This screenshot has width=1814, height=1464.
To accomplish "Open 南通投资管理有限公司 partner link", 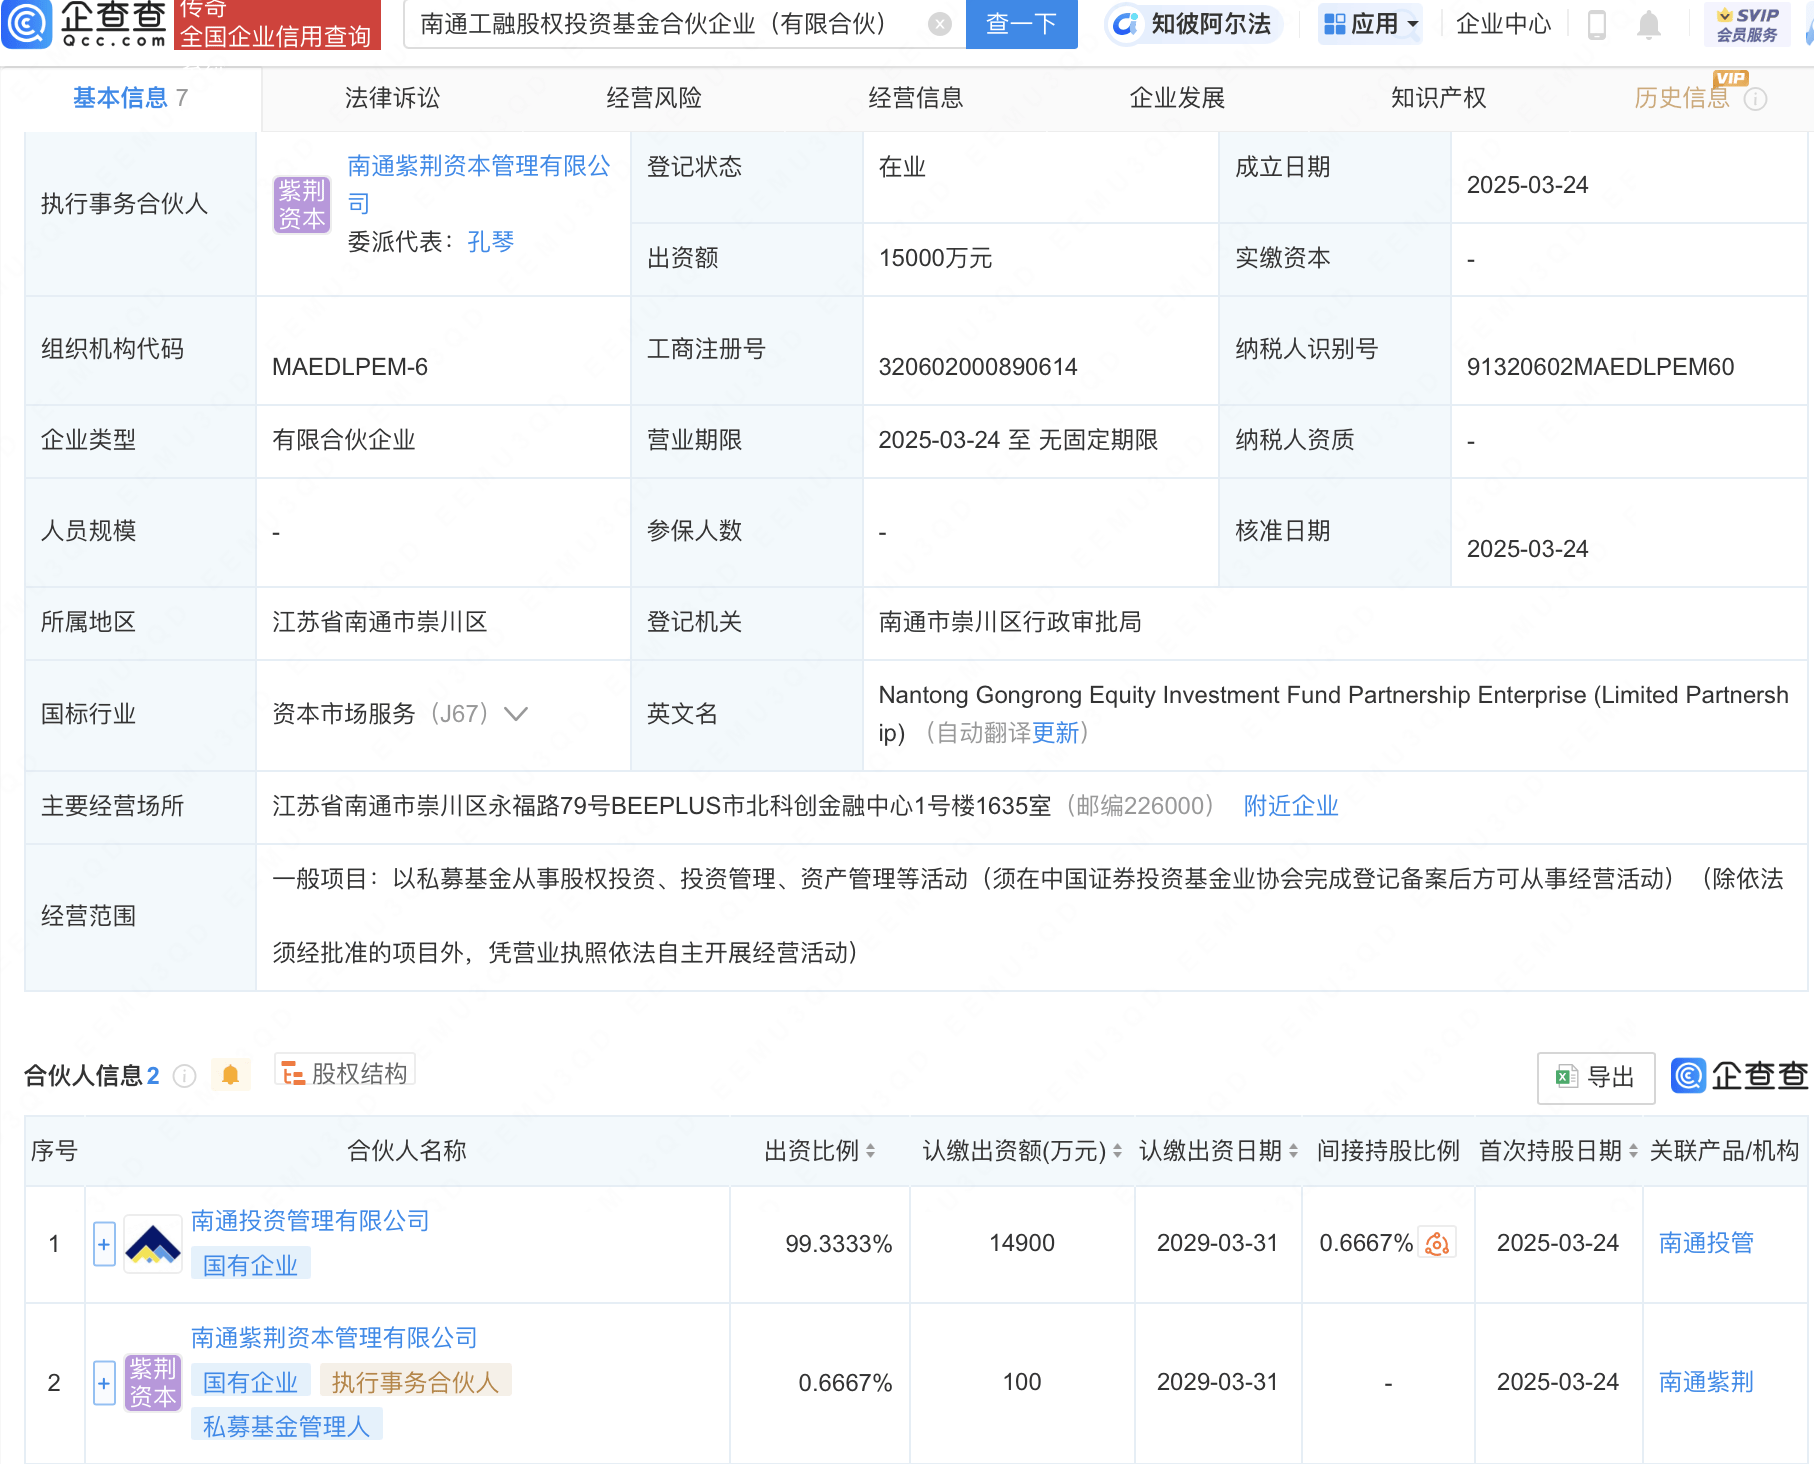I will pos(310,1221).
